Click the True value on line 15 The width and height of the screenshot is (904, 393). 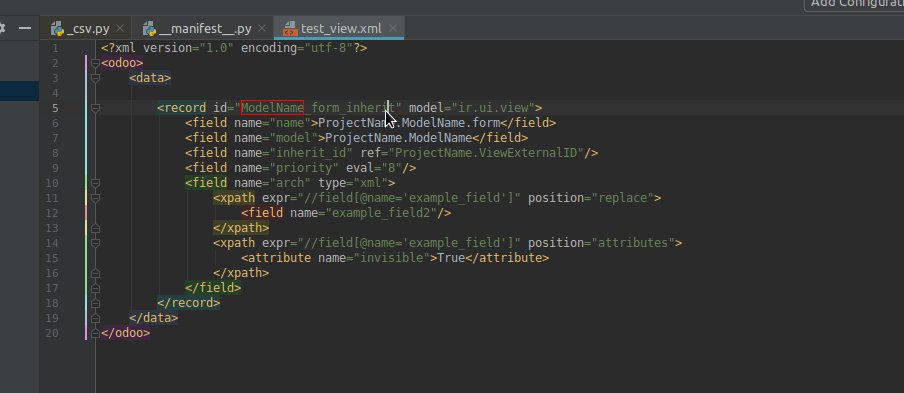tap(451, 258)
